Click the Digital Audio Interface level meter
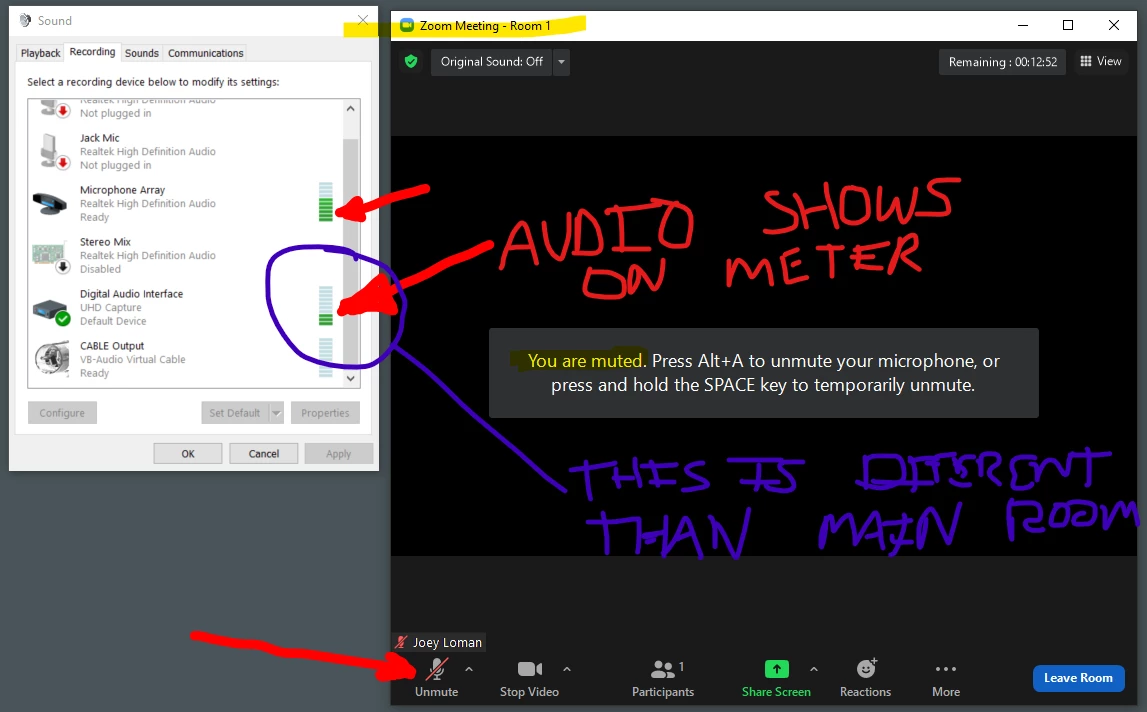1147x712 pixels. pyautogui.click(x=326, y=306)
